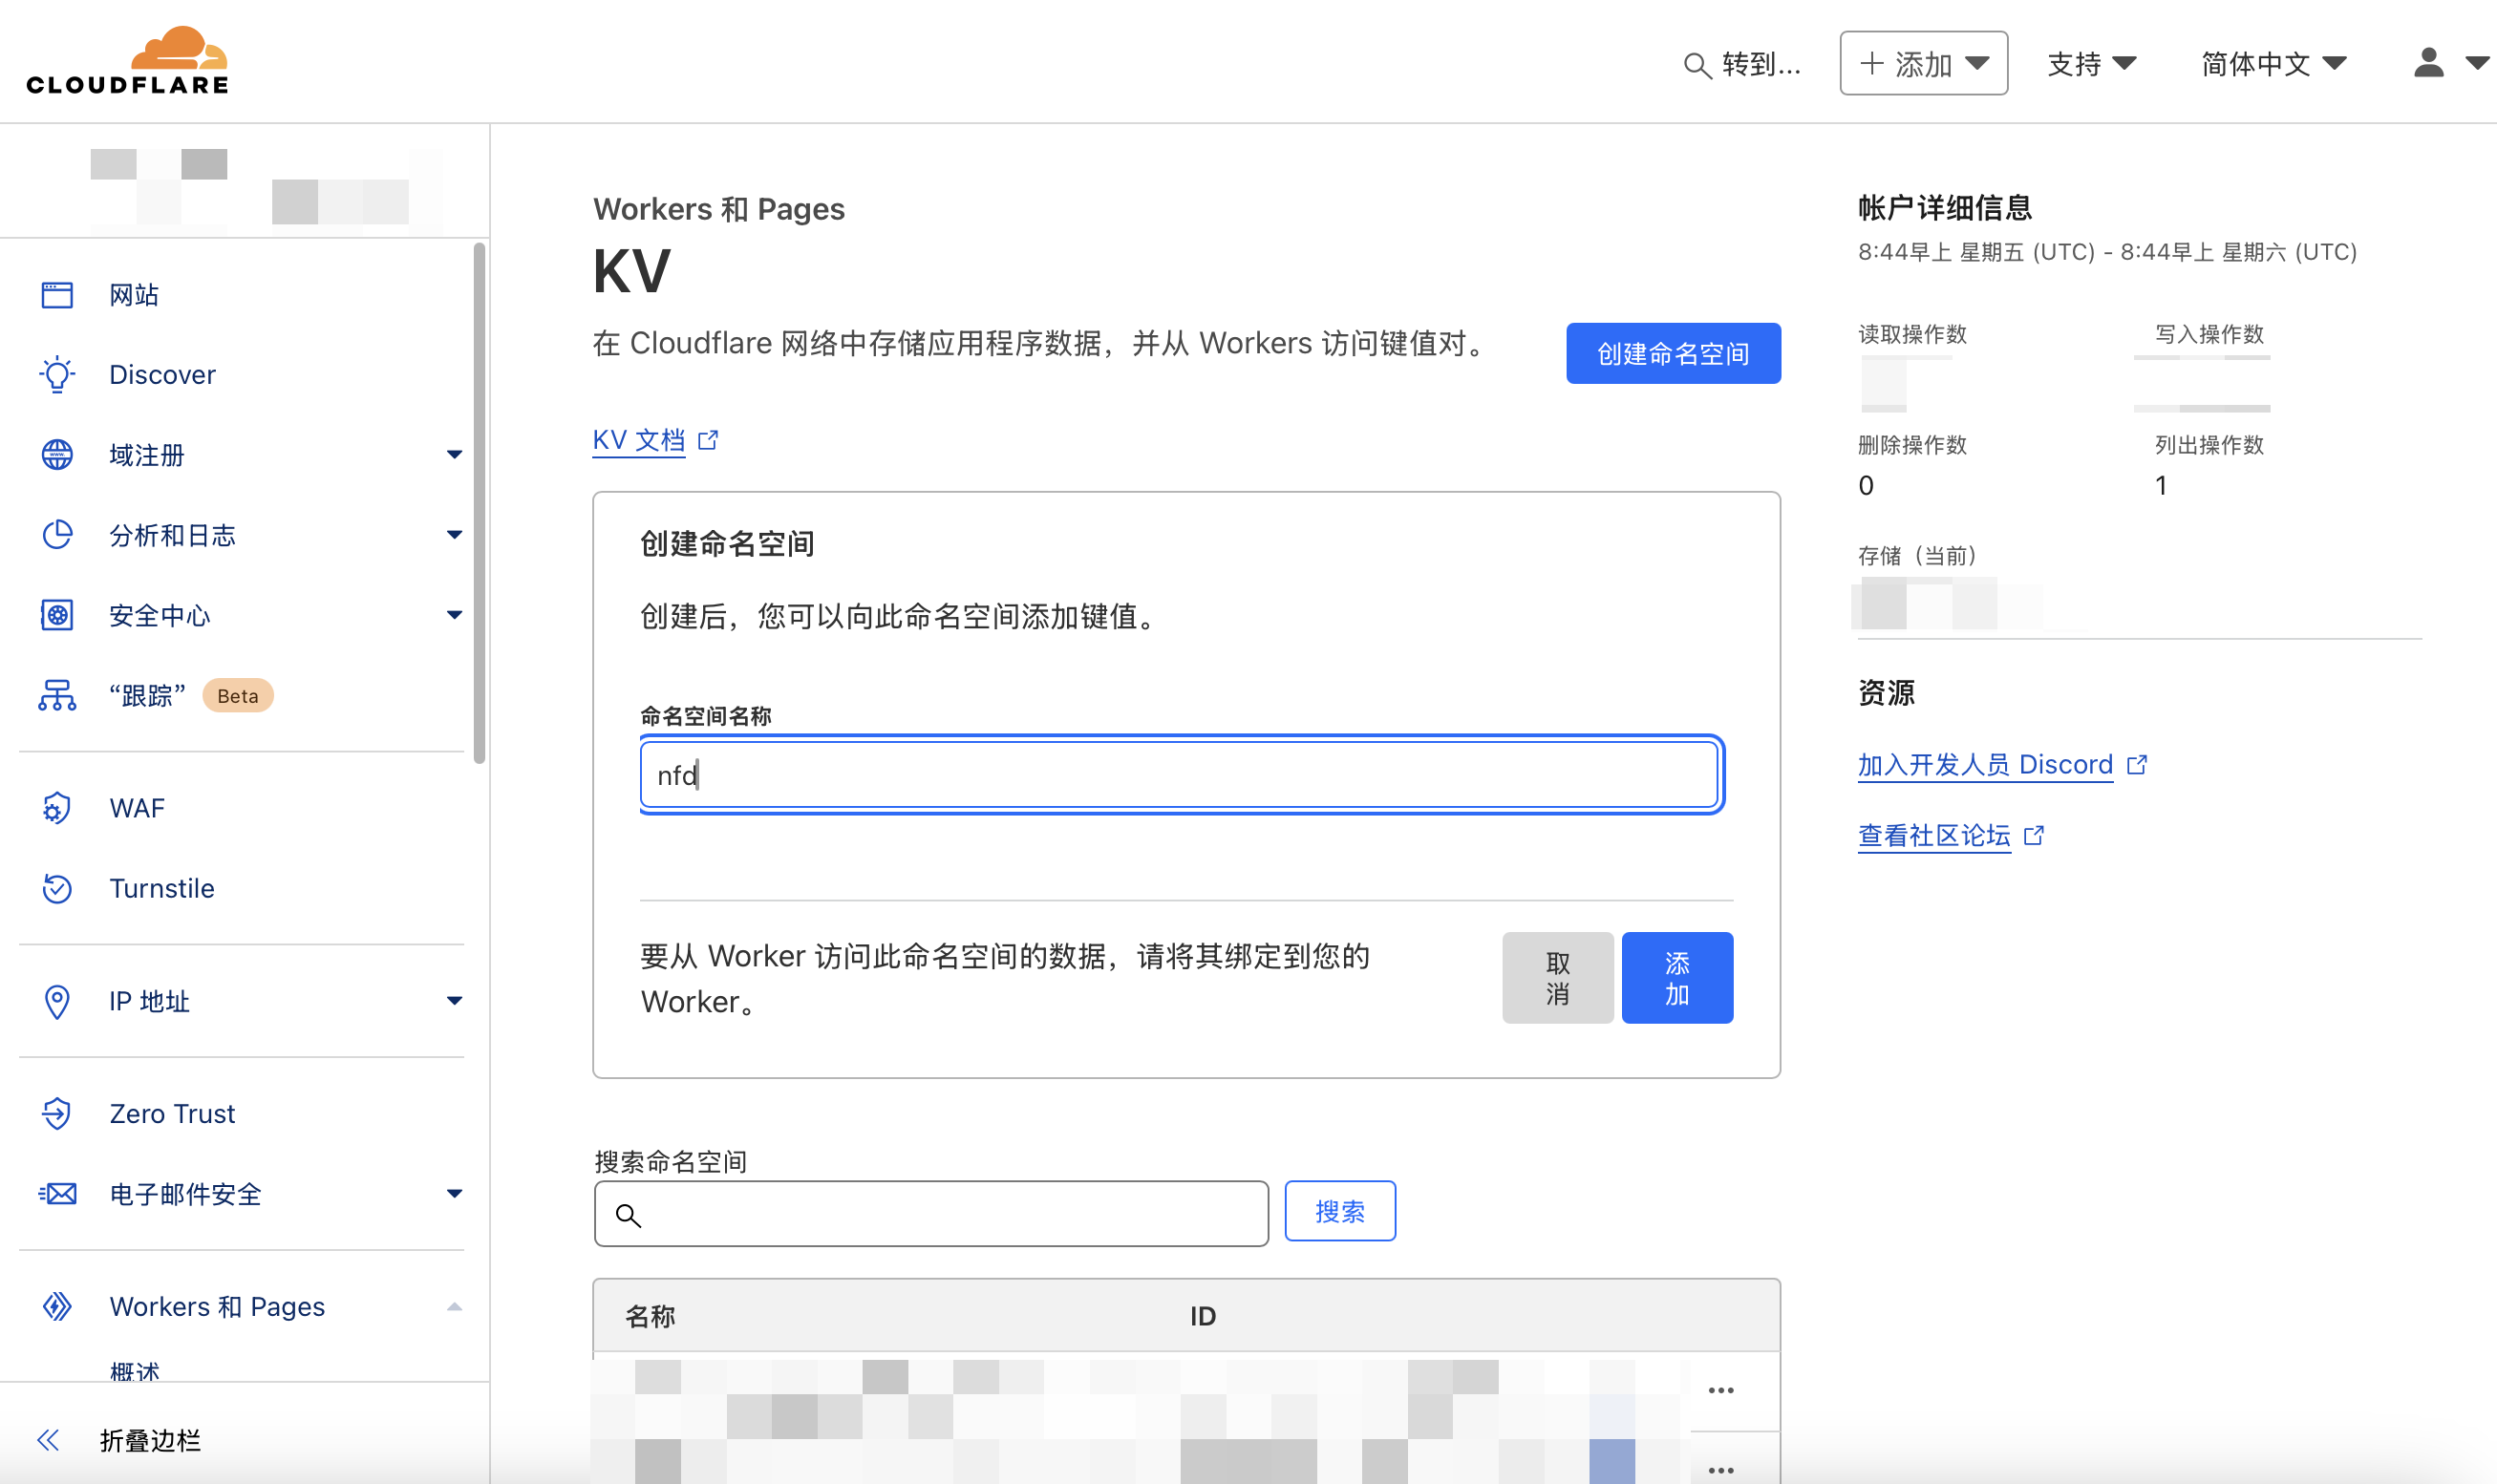Click the 列出操作数 label
Image resolution: width=2497 pixels, height=1484 pixels.
[2209, 445]
